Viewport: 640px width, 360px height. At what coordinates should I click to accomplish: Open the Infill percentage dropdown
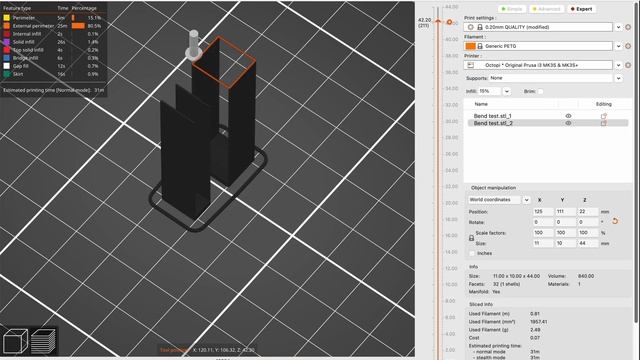pyautogui.click(x=507, y=91)
